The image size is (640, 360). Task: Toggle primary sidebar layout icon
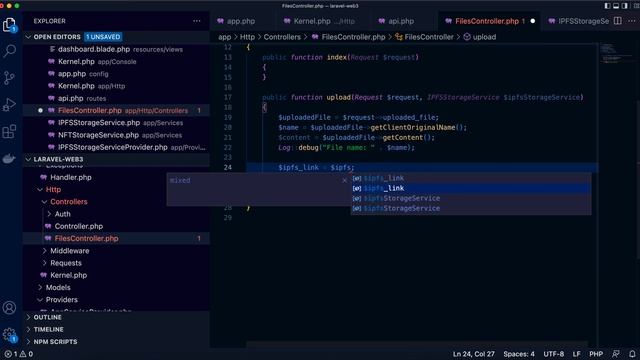[607, 6]
